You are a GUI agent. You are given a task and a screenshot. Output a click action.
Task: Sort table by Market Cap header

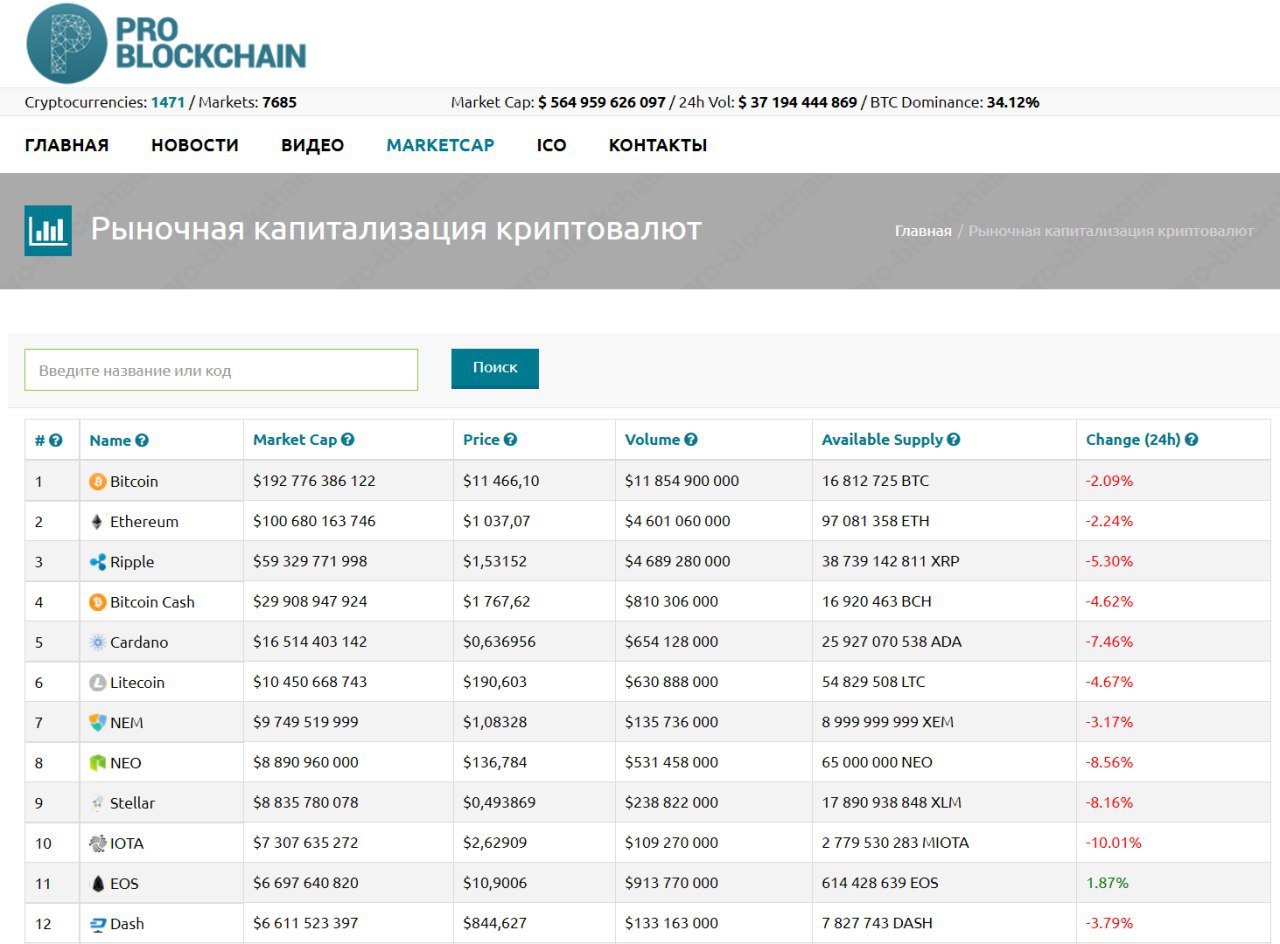point(295,440)
